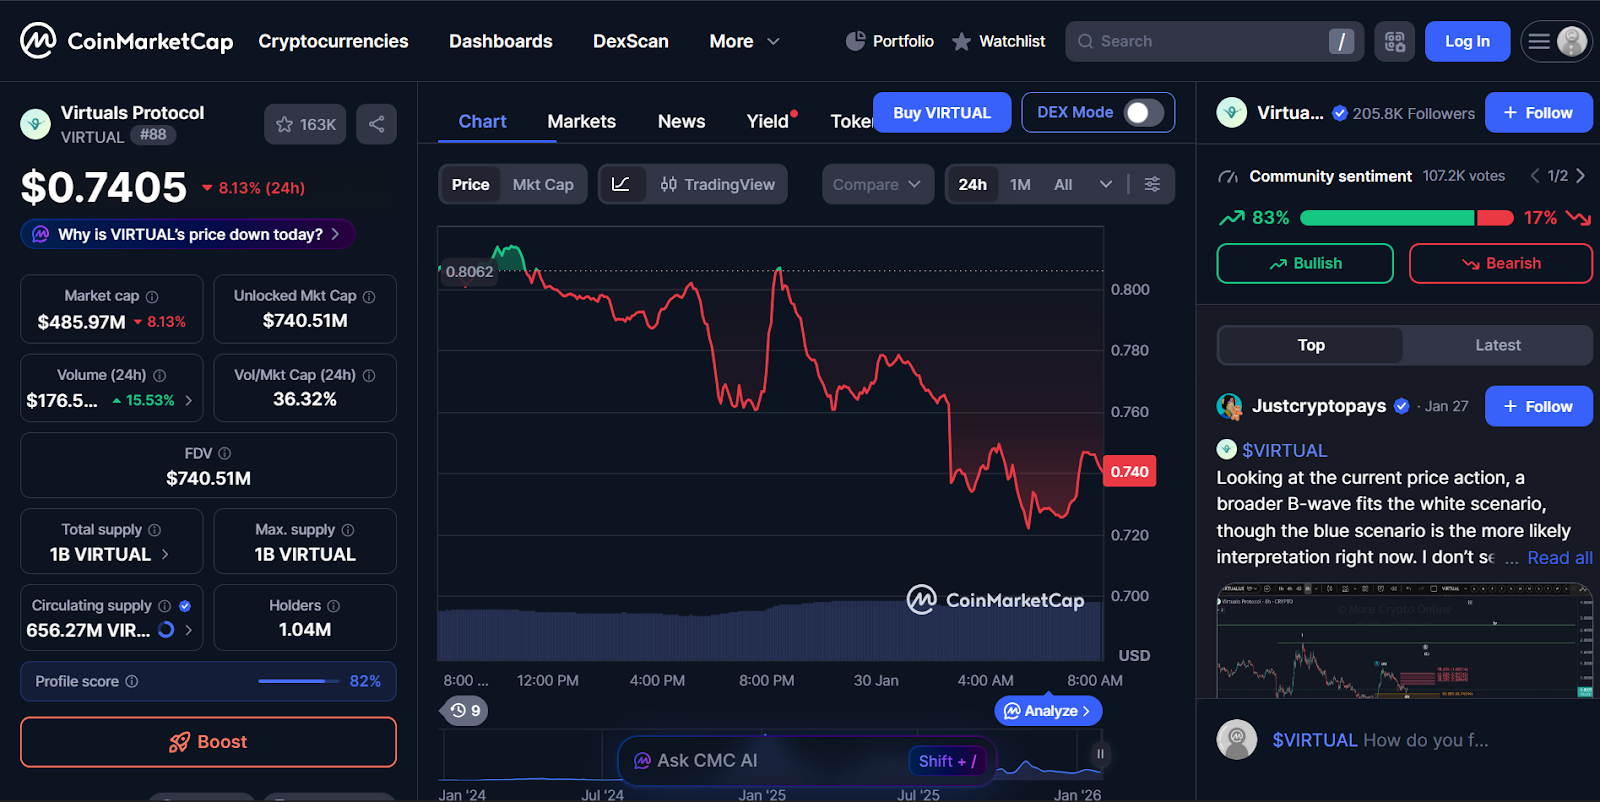Switch chart to Mkt Cap view
The width and height of the screenshot is (1600, 802).
point(543,184)
